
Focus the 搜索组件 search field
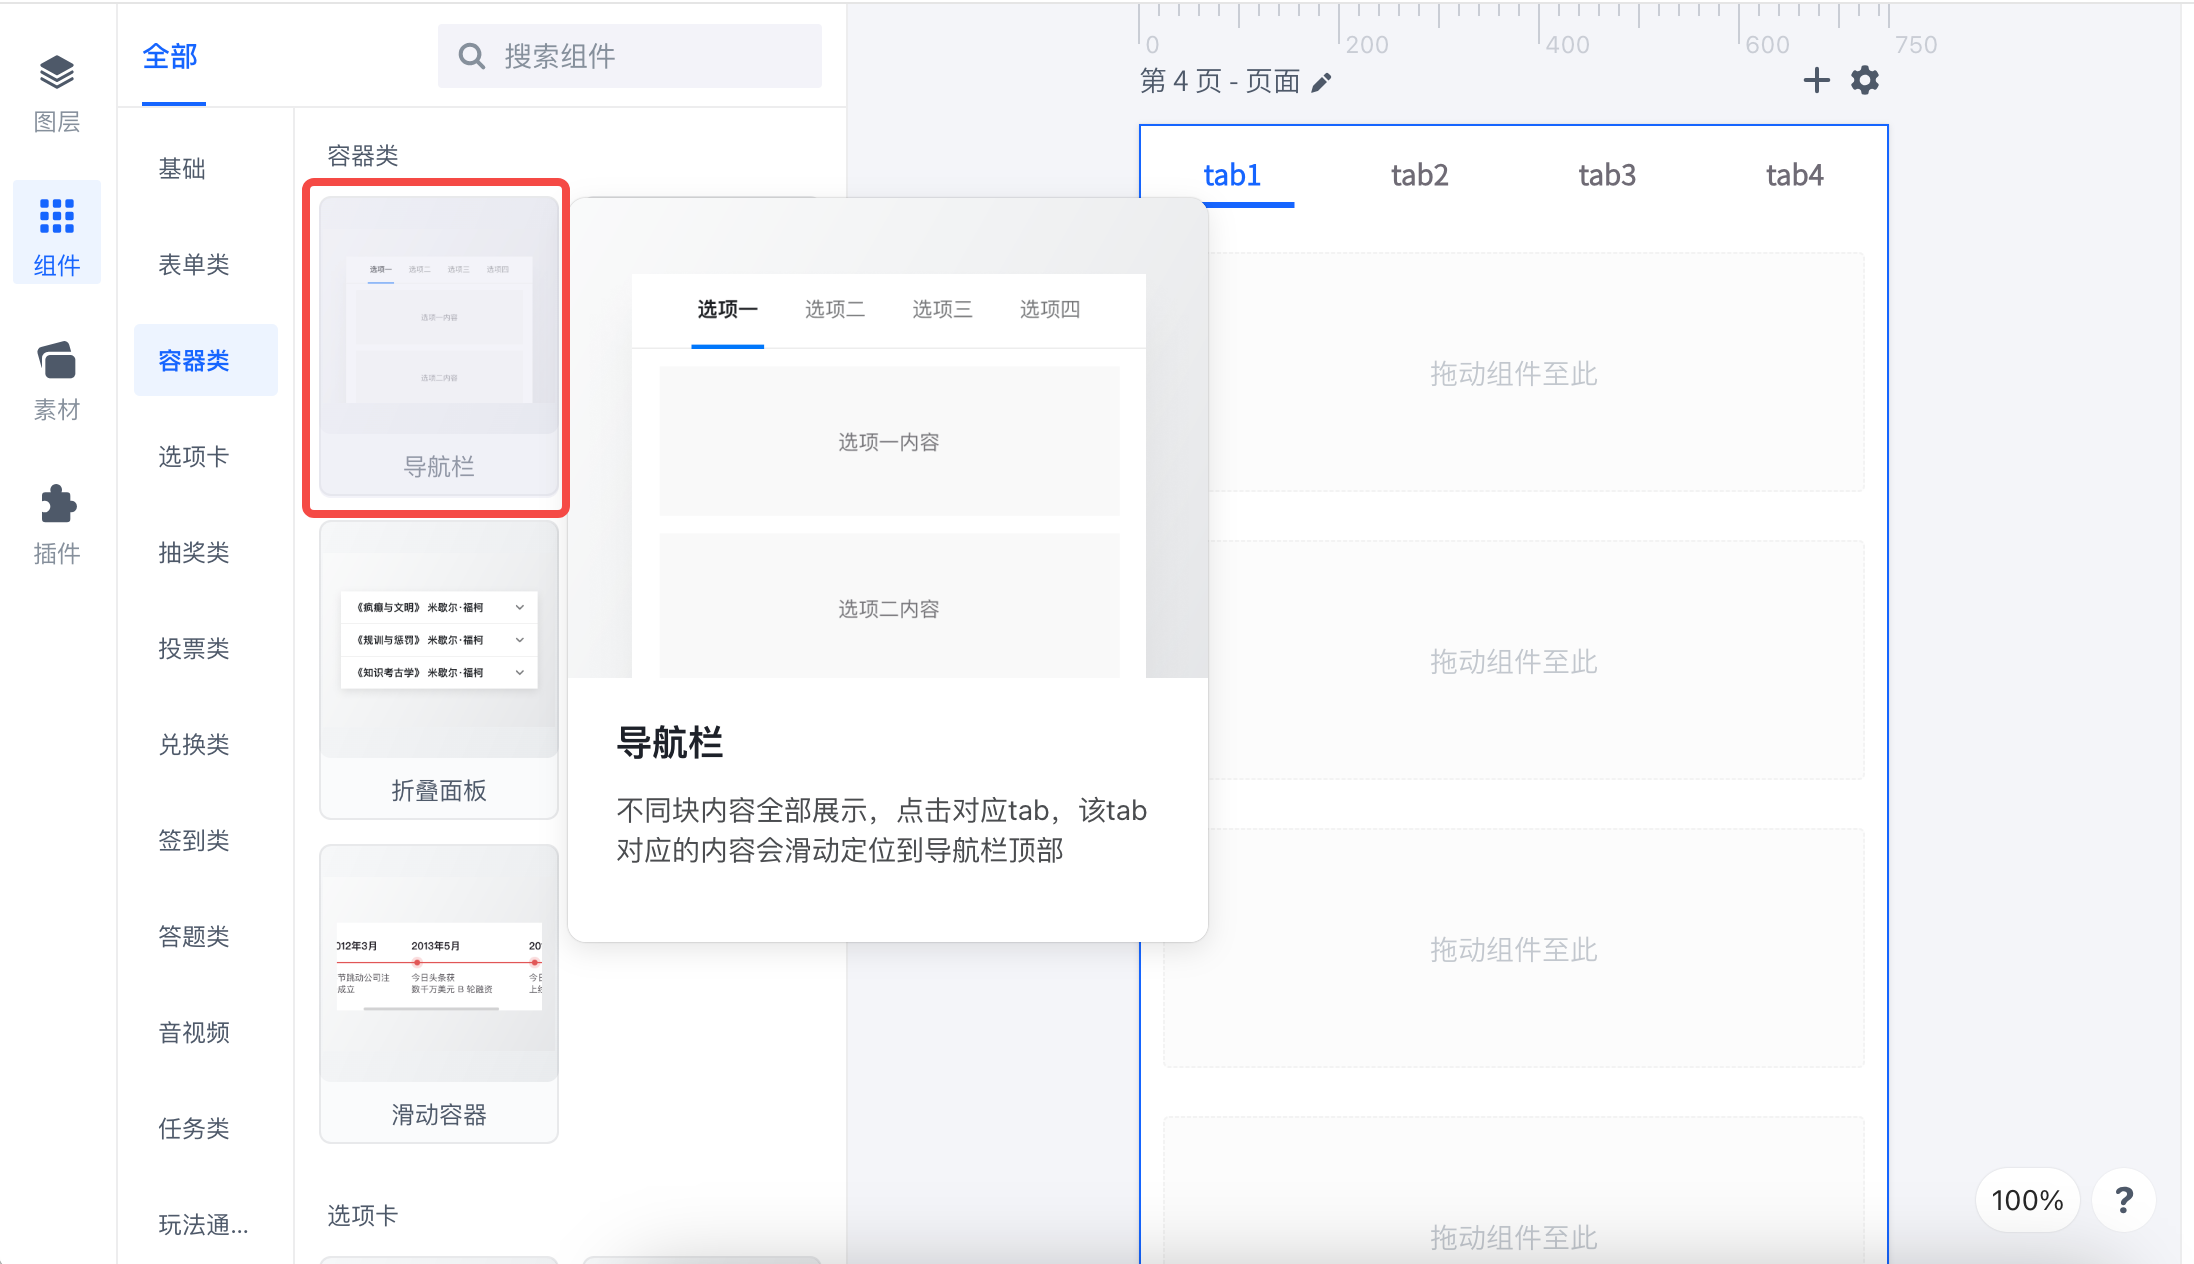click(630, 56)
